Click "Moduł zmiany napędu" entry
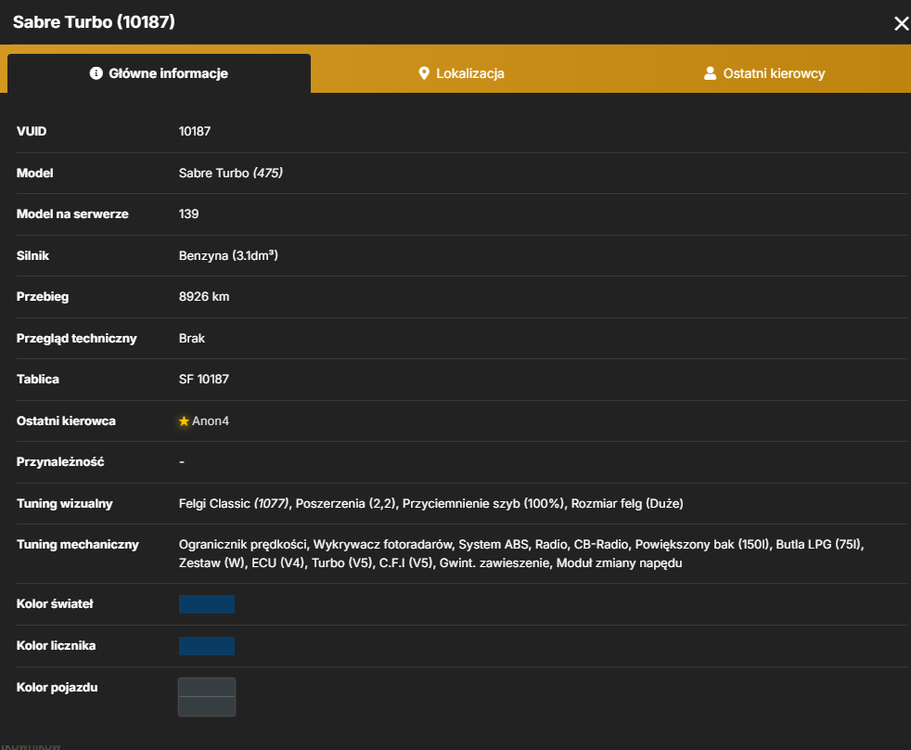The height and width of the screenshot is (750, 911). 619,563
